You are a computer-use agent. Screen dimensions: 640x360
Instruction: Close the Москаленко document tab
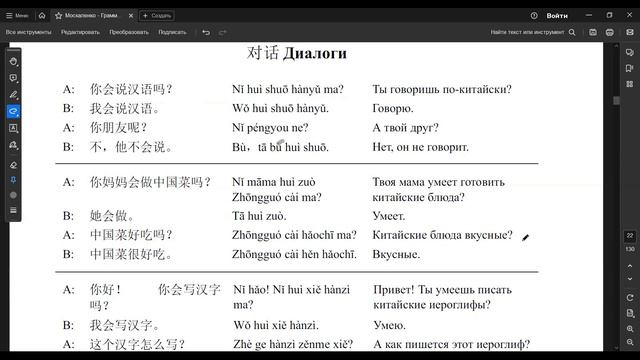tap(131, 16)
